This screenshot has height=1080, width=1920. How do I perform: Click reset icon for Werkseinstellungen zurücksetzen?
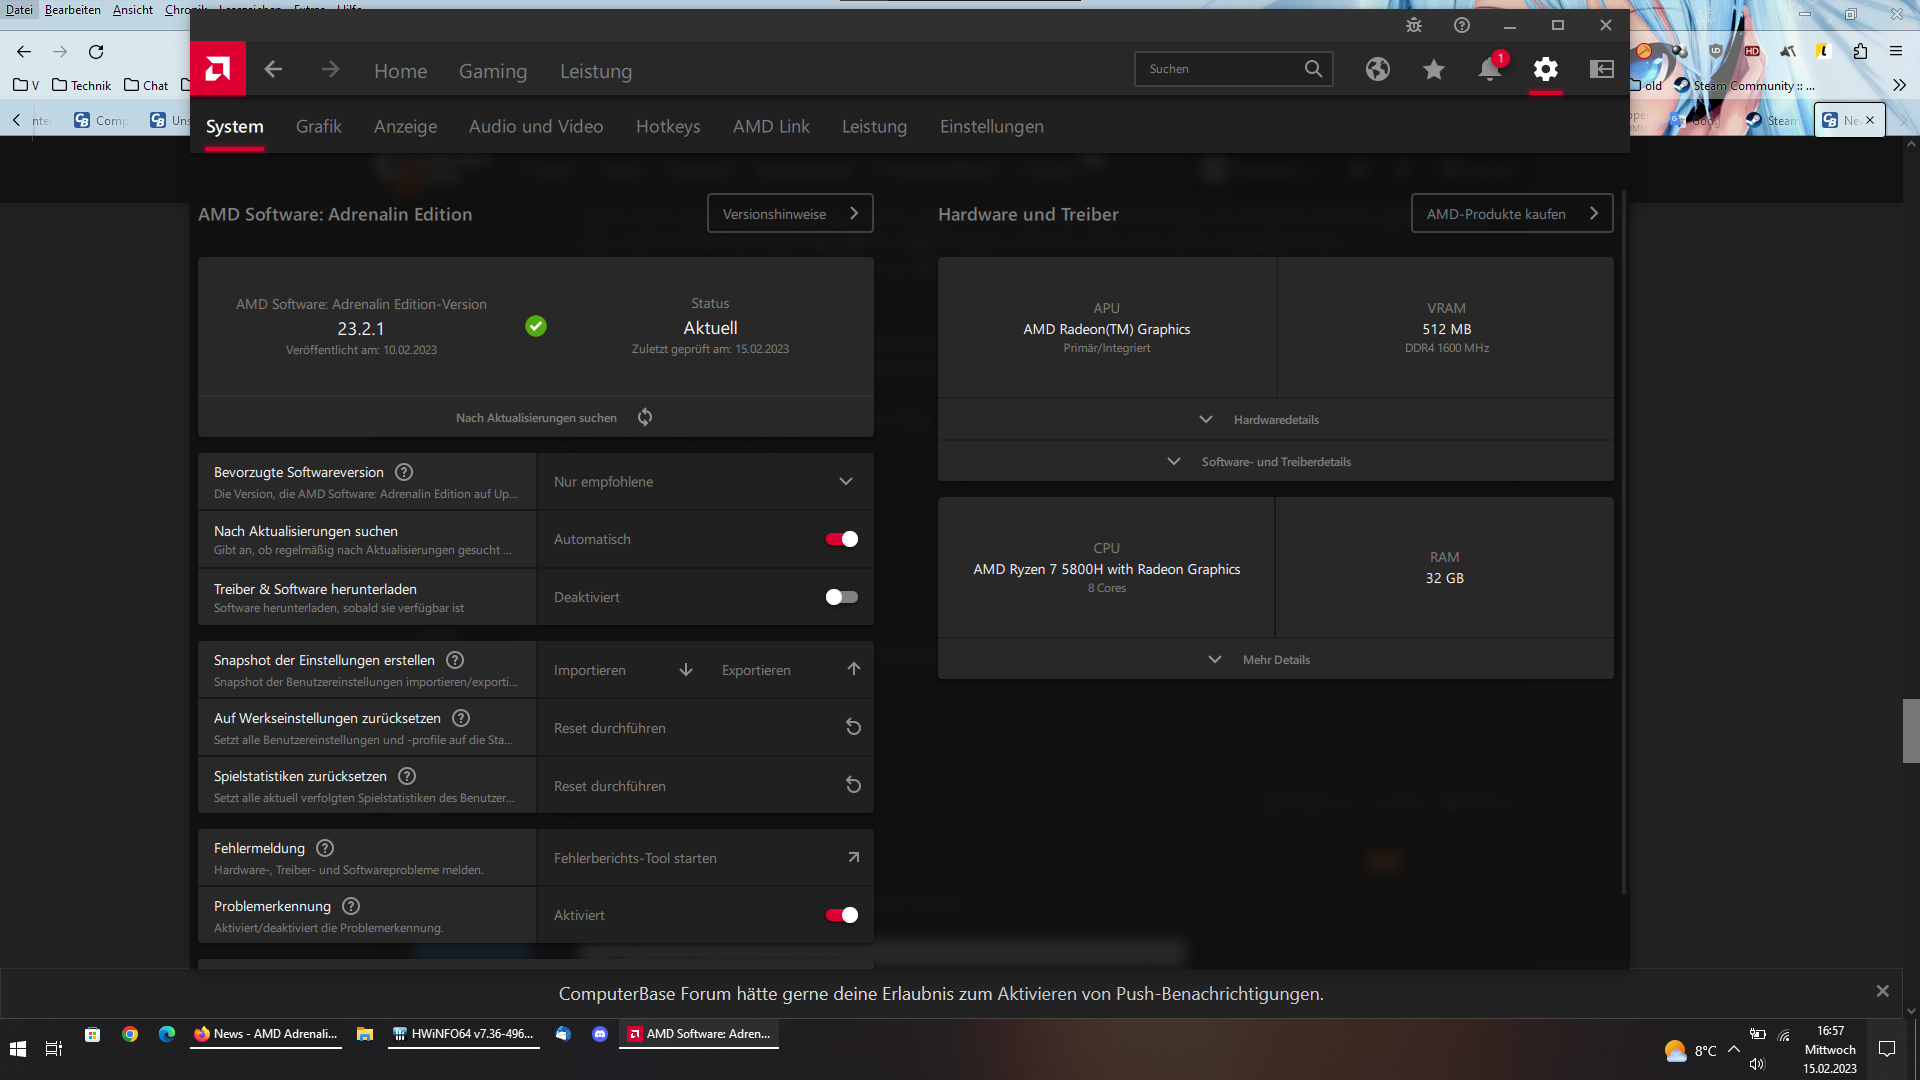(x=853, y=727)
